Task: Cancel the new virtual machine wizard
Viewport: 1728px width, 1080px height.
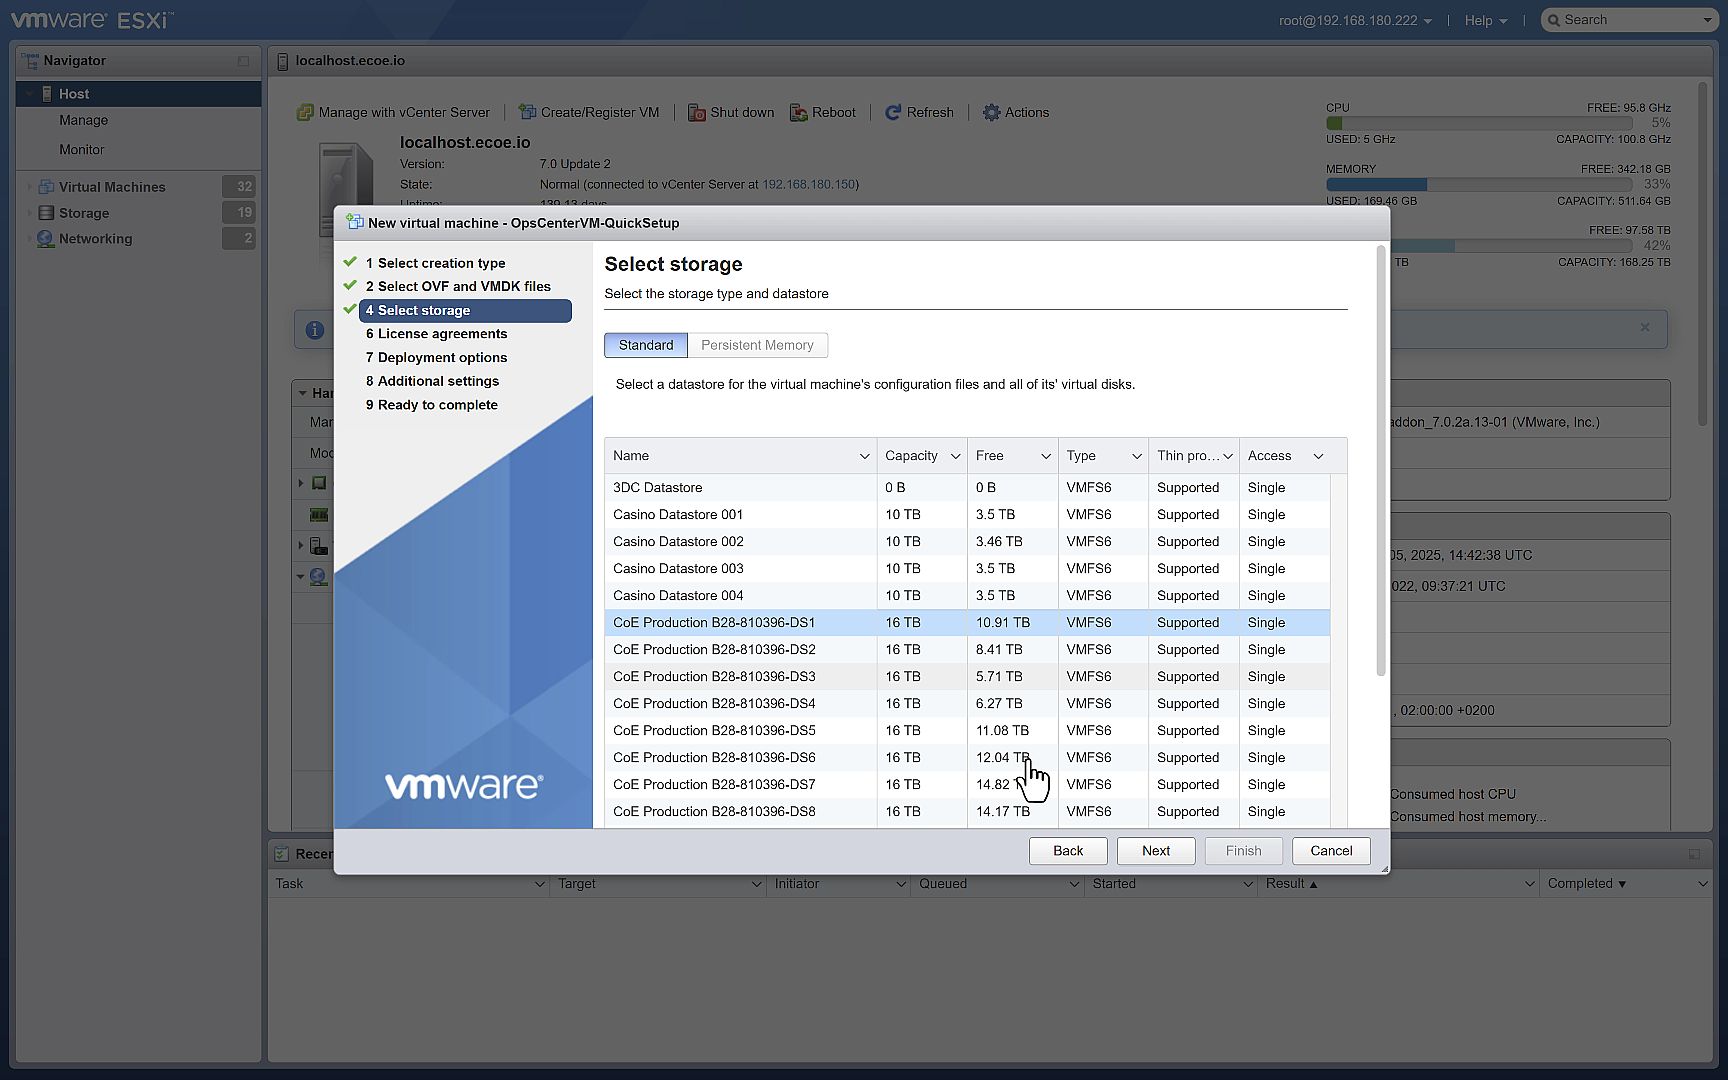Action: (1331, 851)
